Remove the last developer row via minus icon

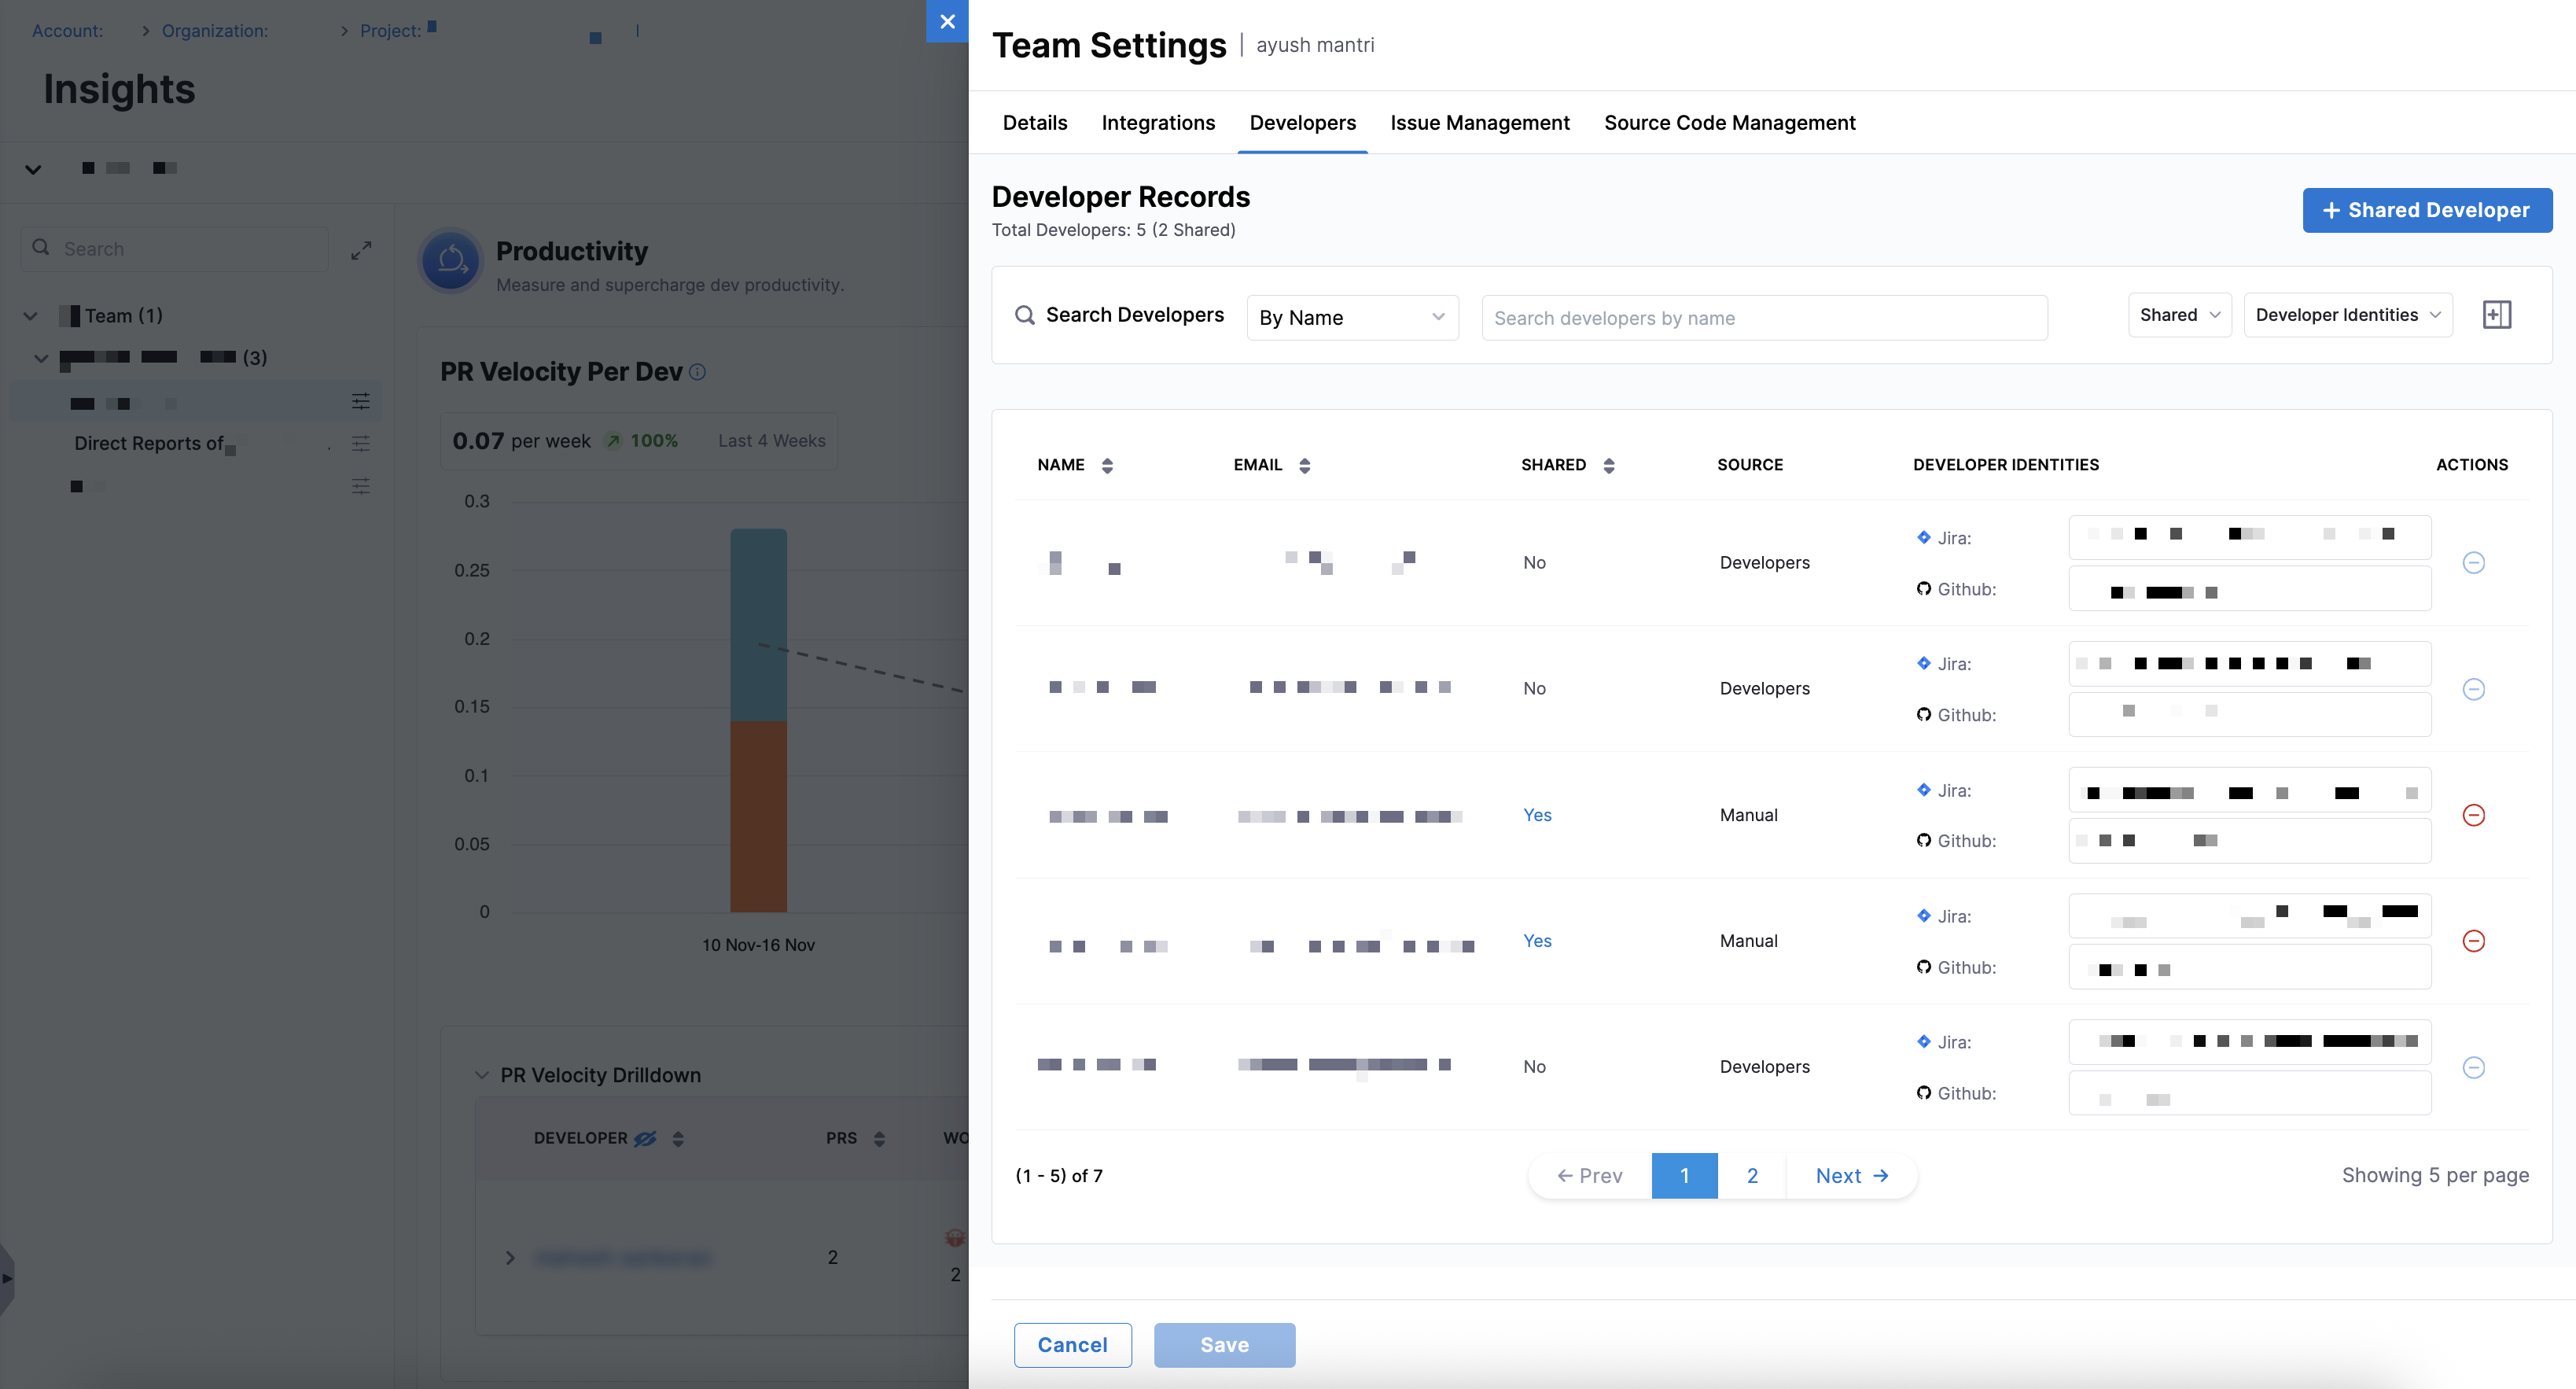(x=2473, y=1067)
